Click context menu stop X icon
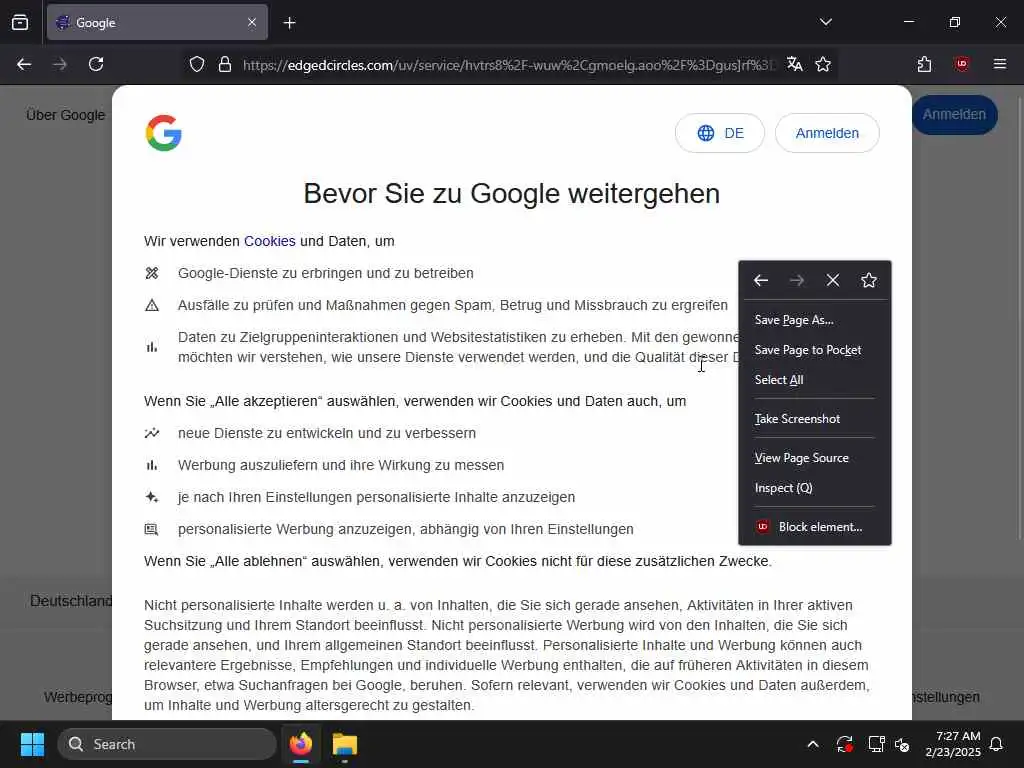 tap(833, 281)
